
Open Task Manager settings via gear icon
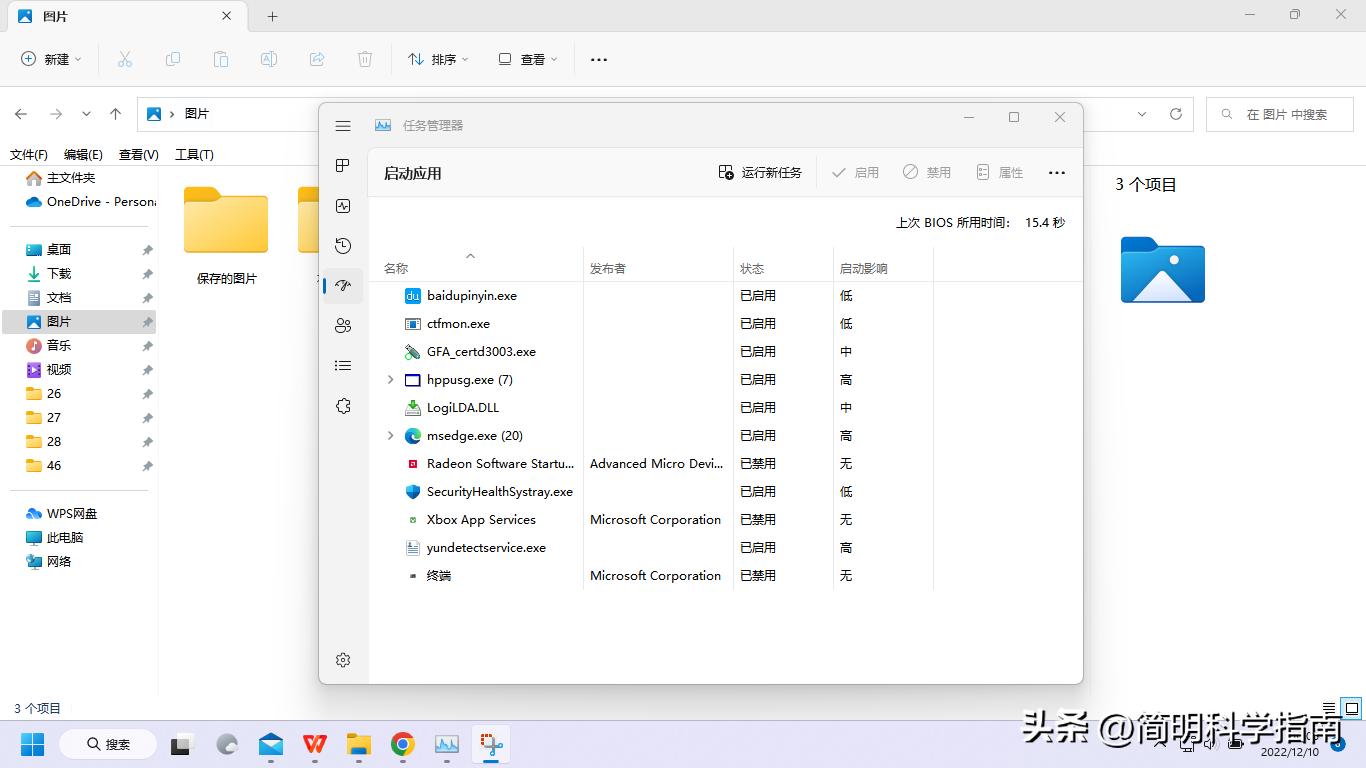[x=343, y=659]
